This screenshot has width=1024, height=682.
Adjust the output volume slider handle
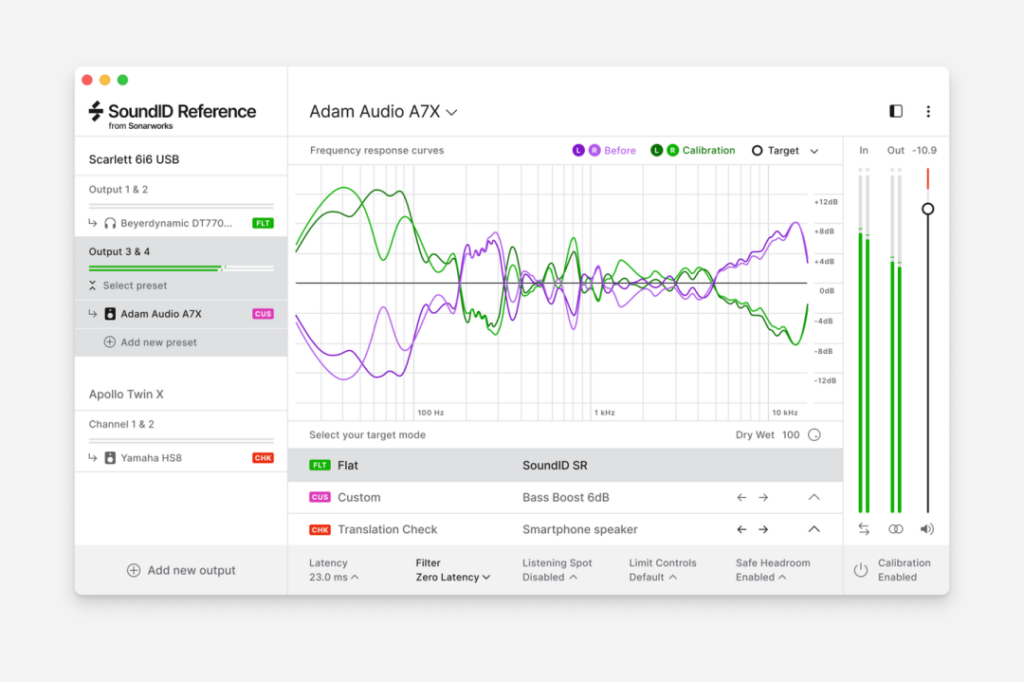[x=928, y=209]
